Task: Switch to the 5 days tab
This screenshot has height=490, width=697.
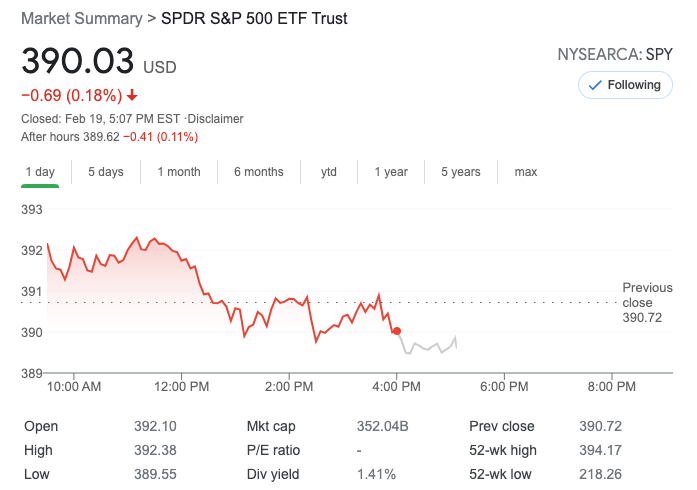Action: click(105, 172)
